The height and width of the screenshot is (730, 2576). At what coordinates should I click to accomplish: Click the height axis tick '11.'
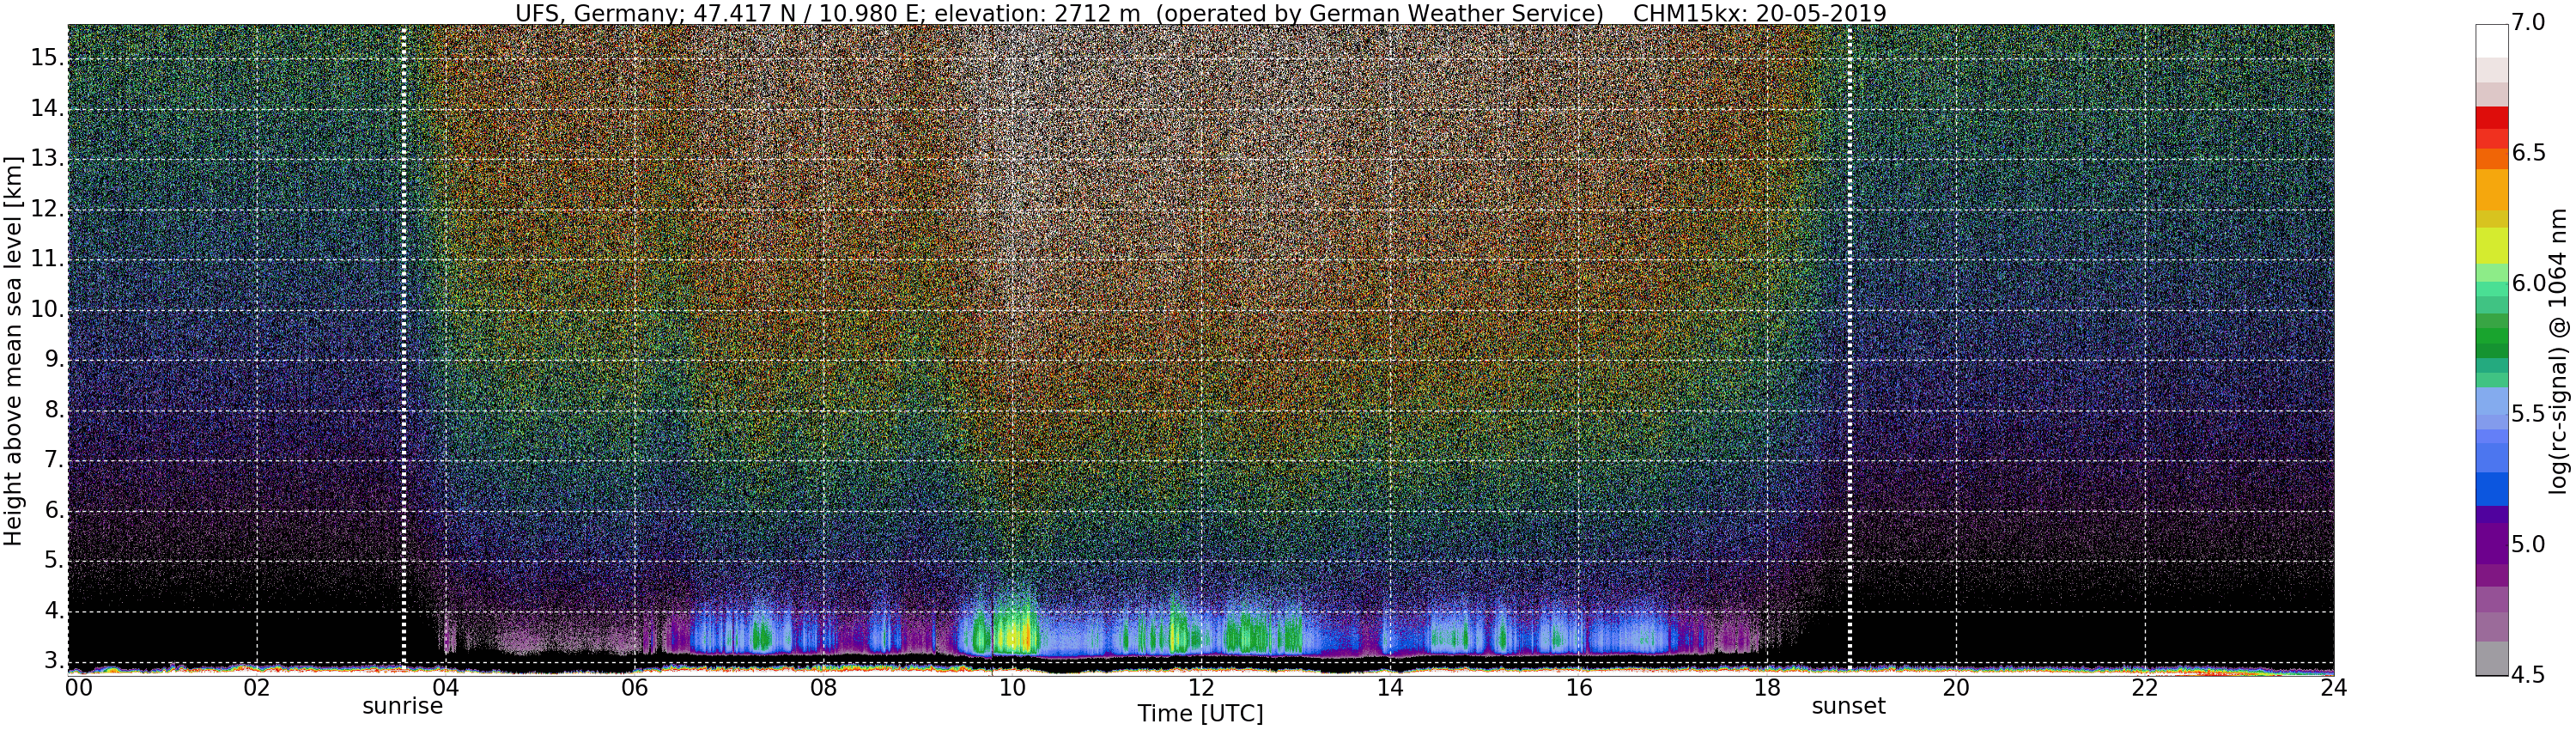pos(46,260)
